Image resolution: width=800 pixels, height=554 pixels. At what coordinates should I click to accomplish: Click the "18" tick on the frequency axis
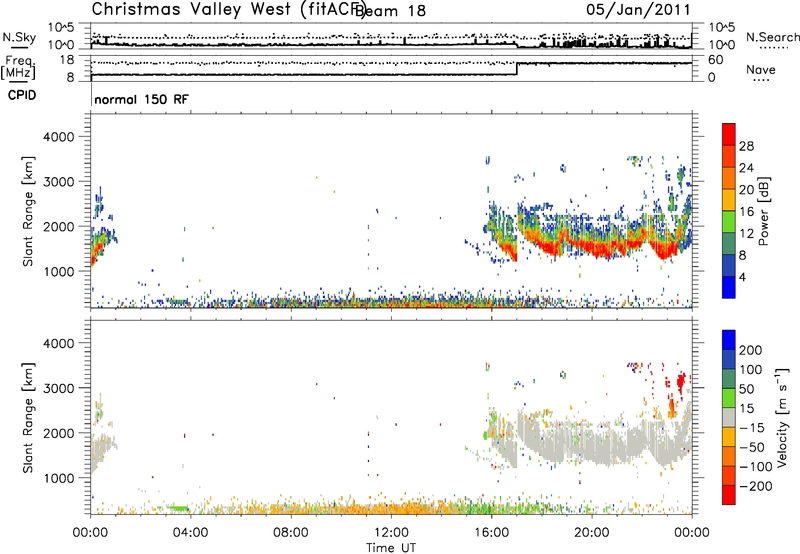click(x=67, y=60)
